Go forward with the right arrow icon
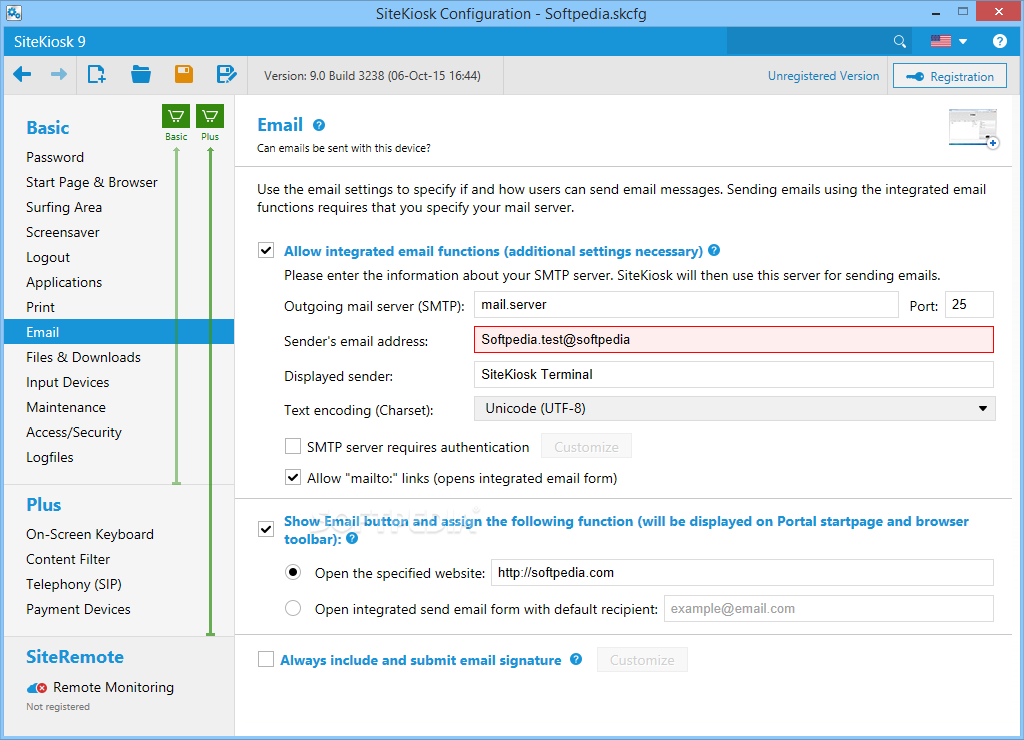The height and width of the screenshot is (740, 1024). click(x=59, y=74)
